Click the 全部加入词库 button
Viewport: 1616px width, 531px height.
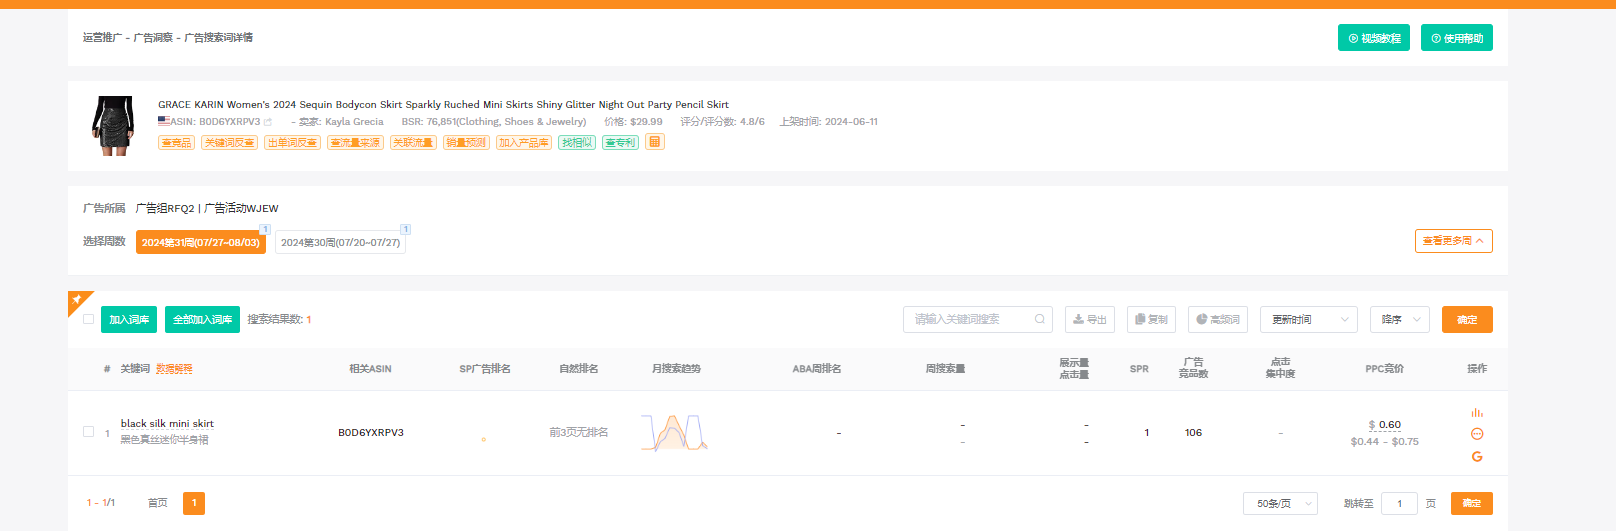(202, 319)
